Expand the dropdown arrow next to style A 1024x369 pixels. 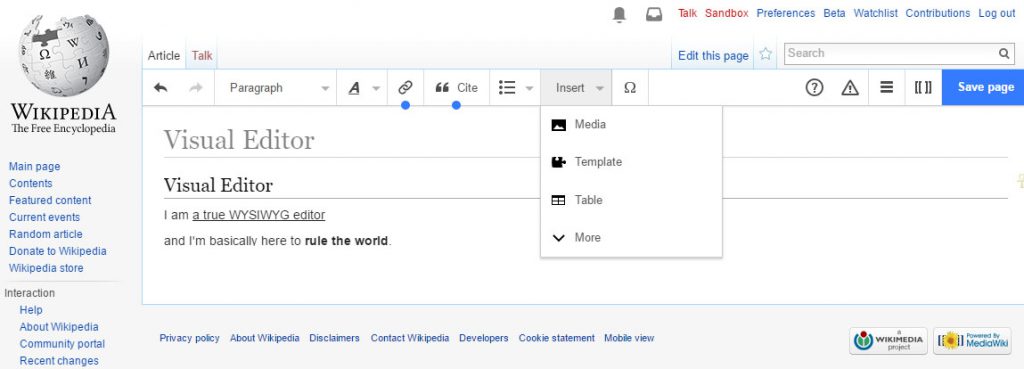click(376, 88)
